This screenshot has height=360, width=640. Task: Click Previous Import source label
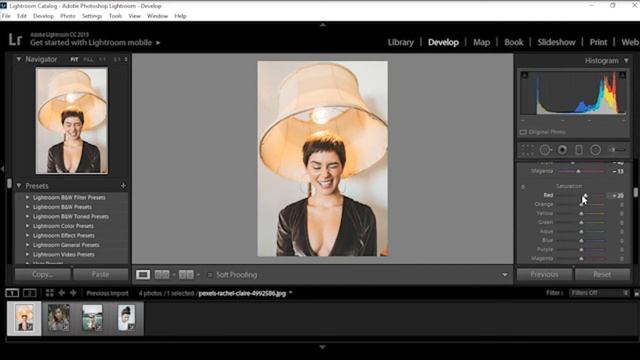(107, 293)
